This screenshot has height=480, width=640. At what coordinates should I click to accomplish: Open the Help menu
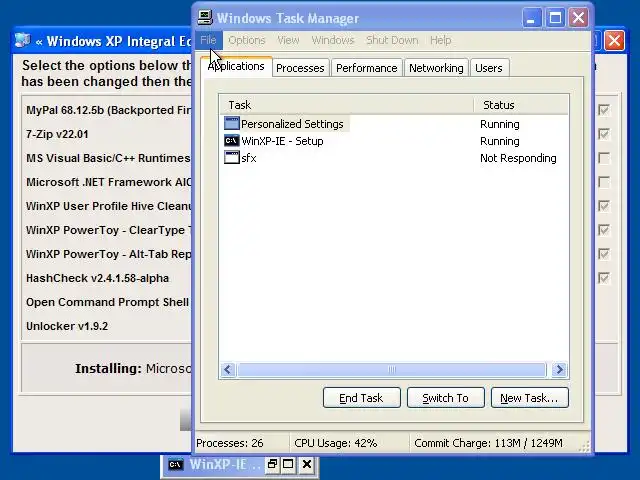click(x=440, y=40)
